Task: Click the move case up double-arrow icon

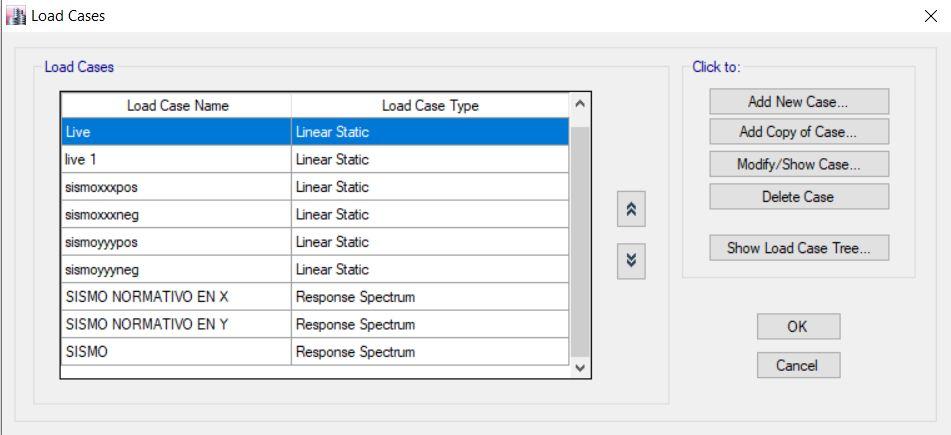Action: tap(631, 209)
